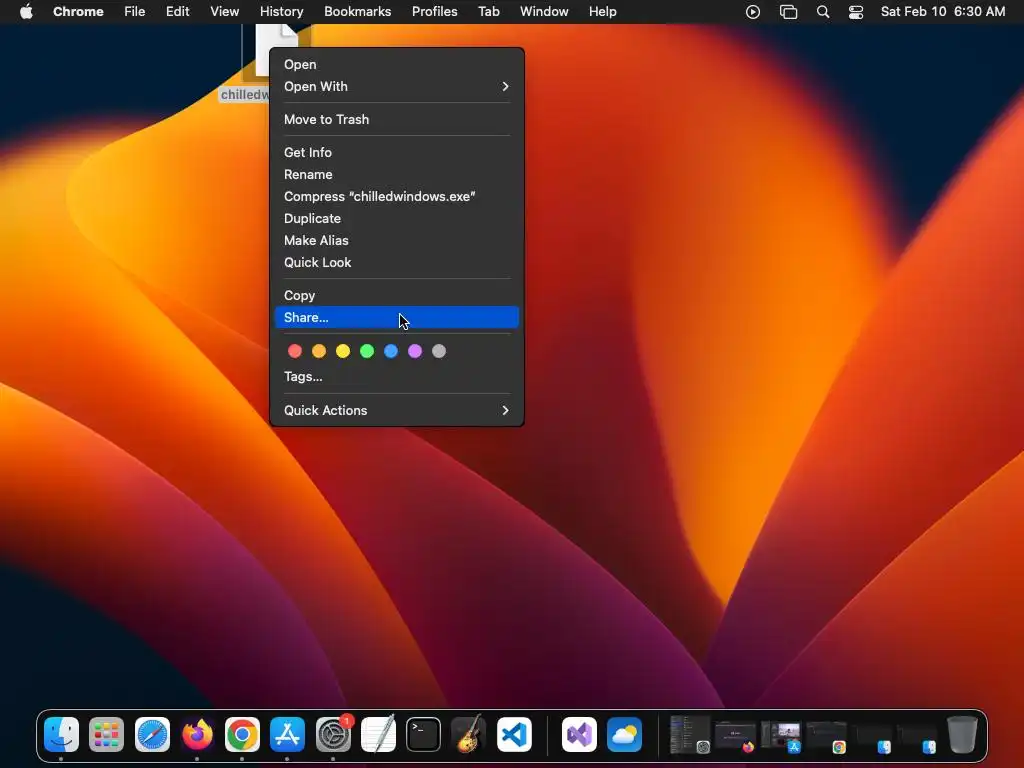This screenshot has width=1024, height=768.
Task: Open purple Visual Studio dock icon
Action: (579, 735)
